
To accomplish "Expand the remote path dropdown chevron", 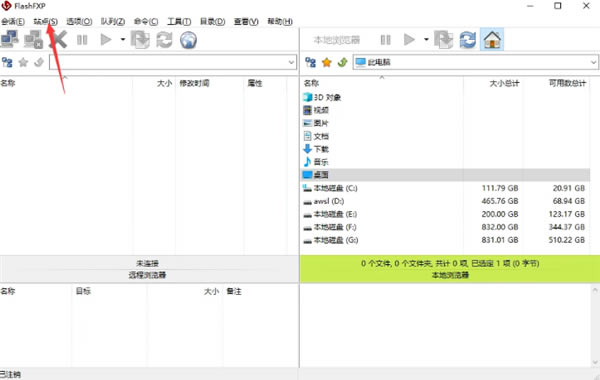I will (x=291, y=62).
